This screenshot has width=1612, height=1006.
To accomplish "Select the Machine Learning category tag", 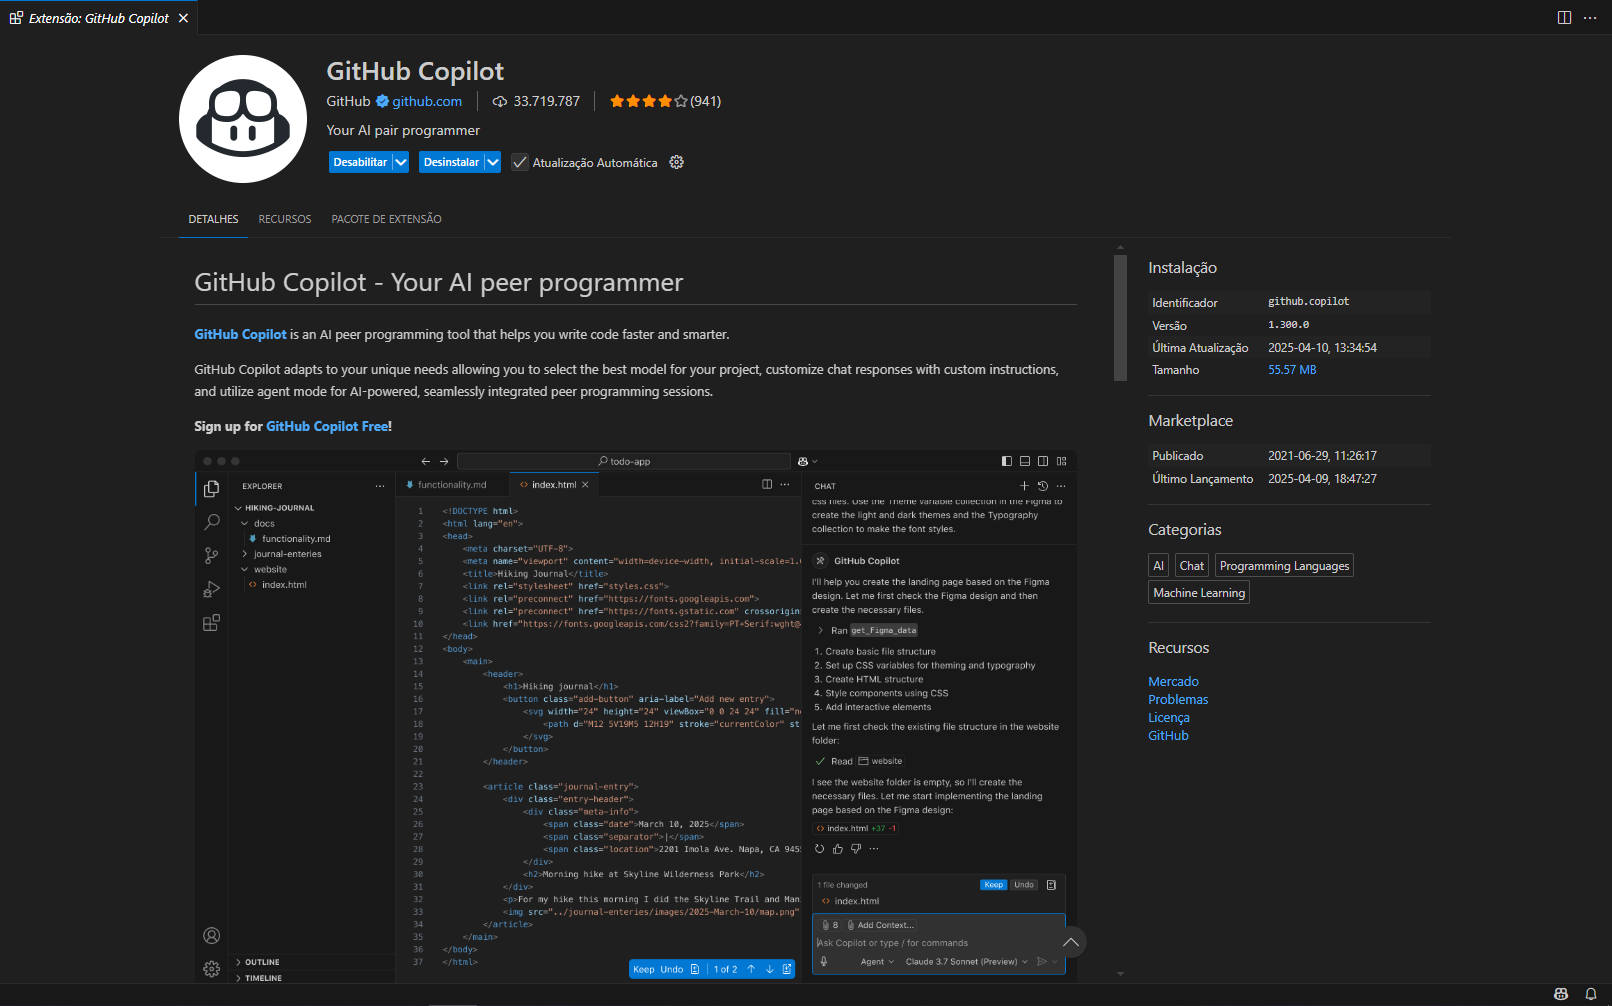I will click(1199, 592).
